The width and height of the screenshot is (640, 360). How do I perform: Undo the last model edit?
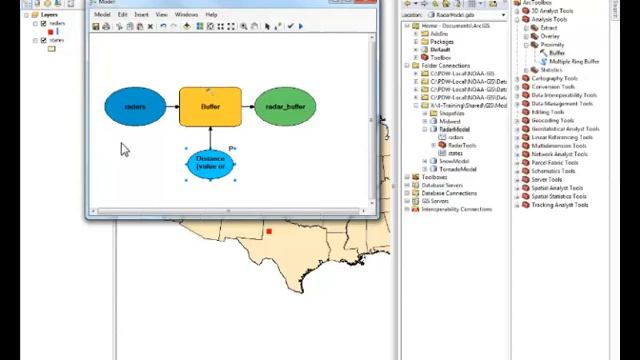coord(163,27)
